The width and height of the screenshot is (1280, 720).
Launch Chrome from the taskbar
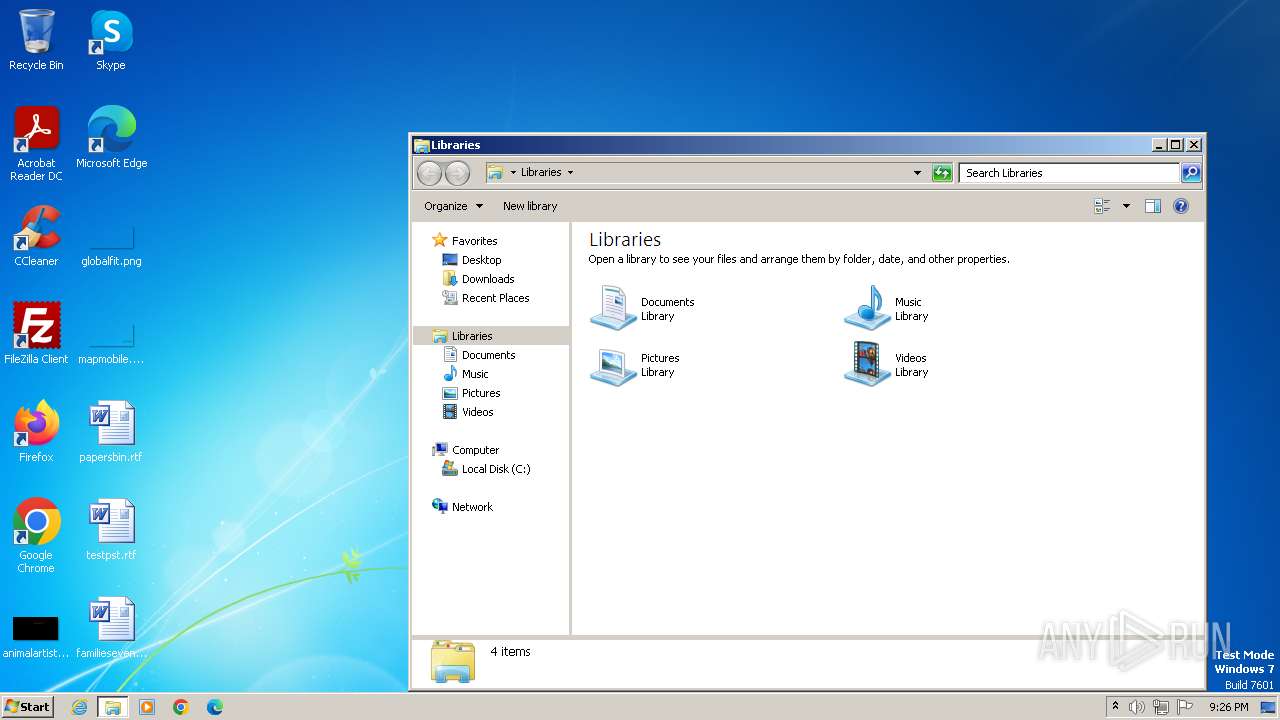click(181, 707)
